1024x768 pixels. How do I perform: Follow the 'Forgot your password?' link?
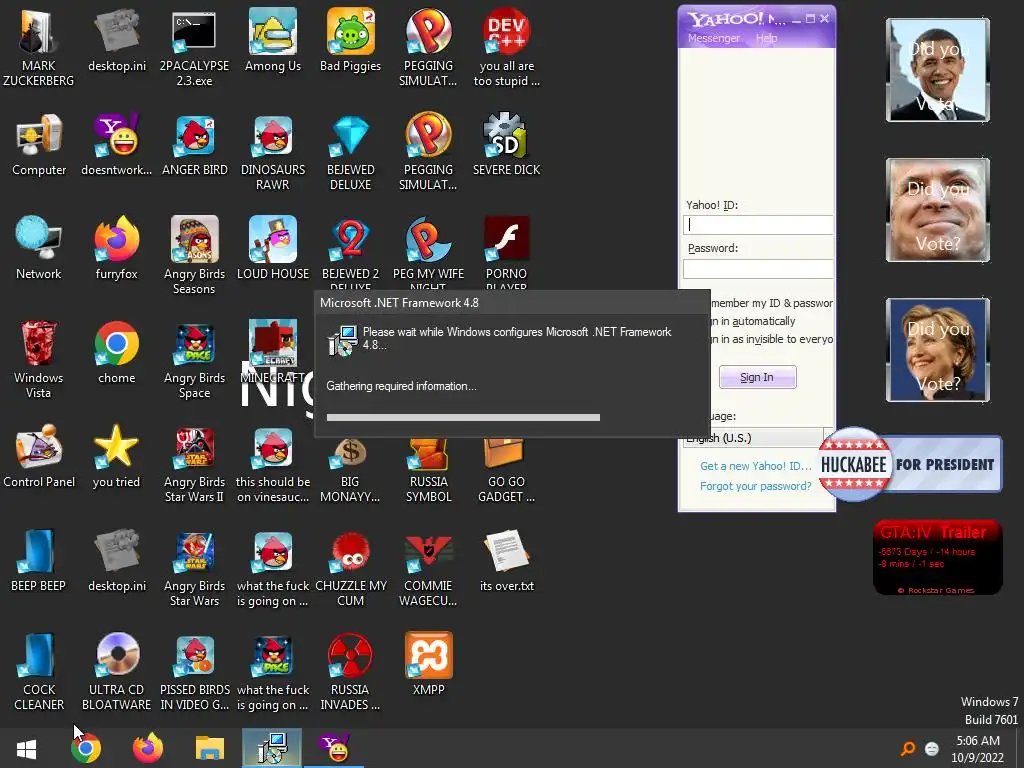(x=756, y=487)
